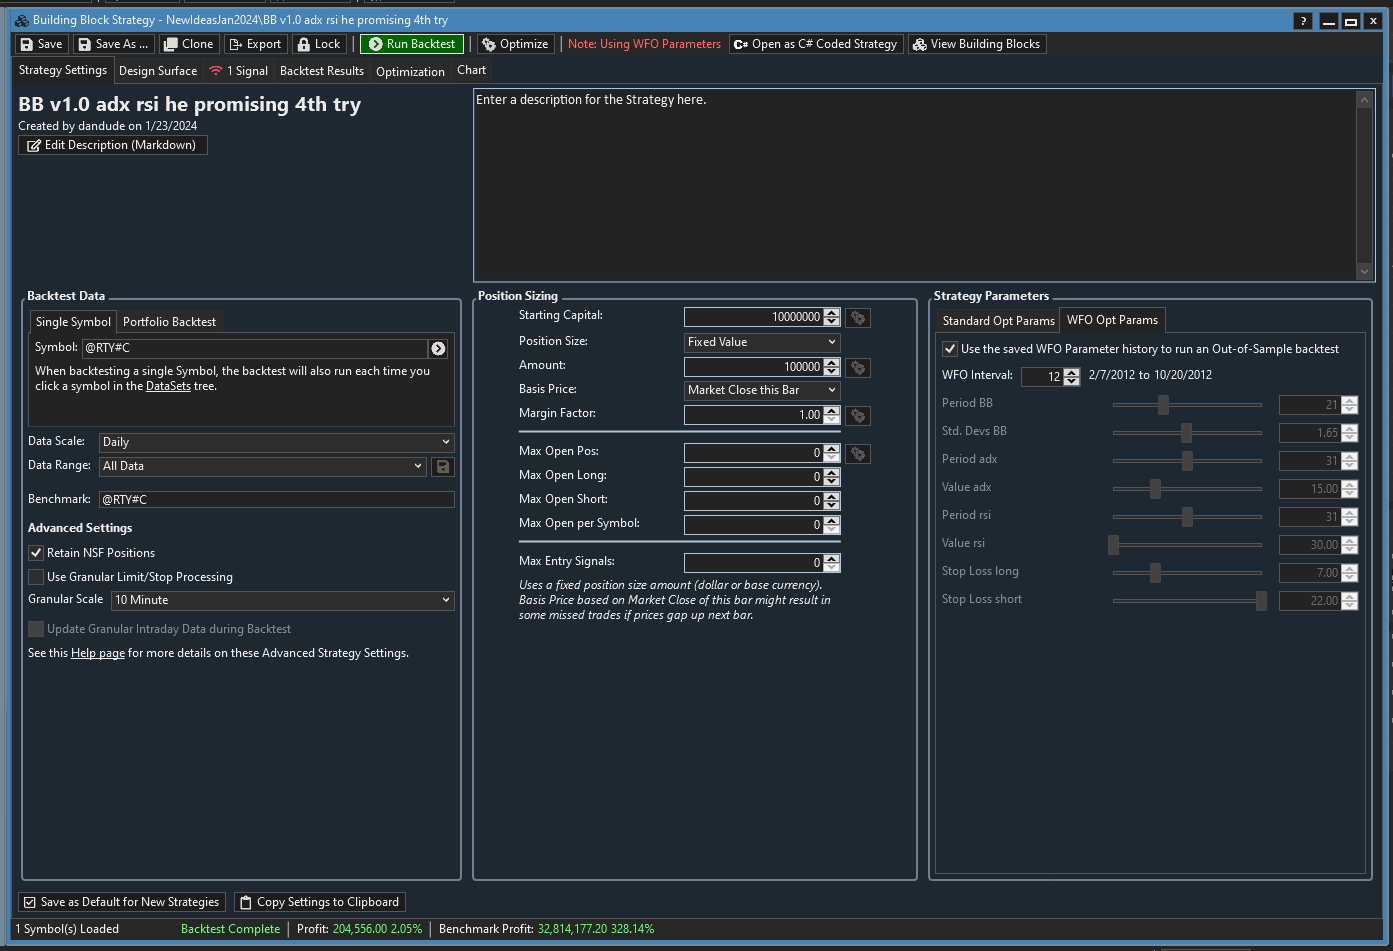The image size is (1393, 951).
Task: Expand the Position Size dropdown
Action: [x=761, y=342]
